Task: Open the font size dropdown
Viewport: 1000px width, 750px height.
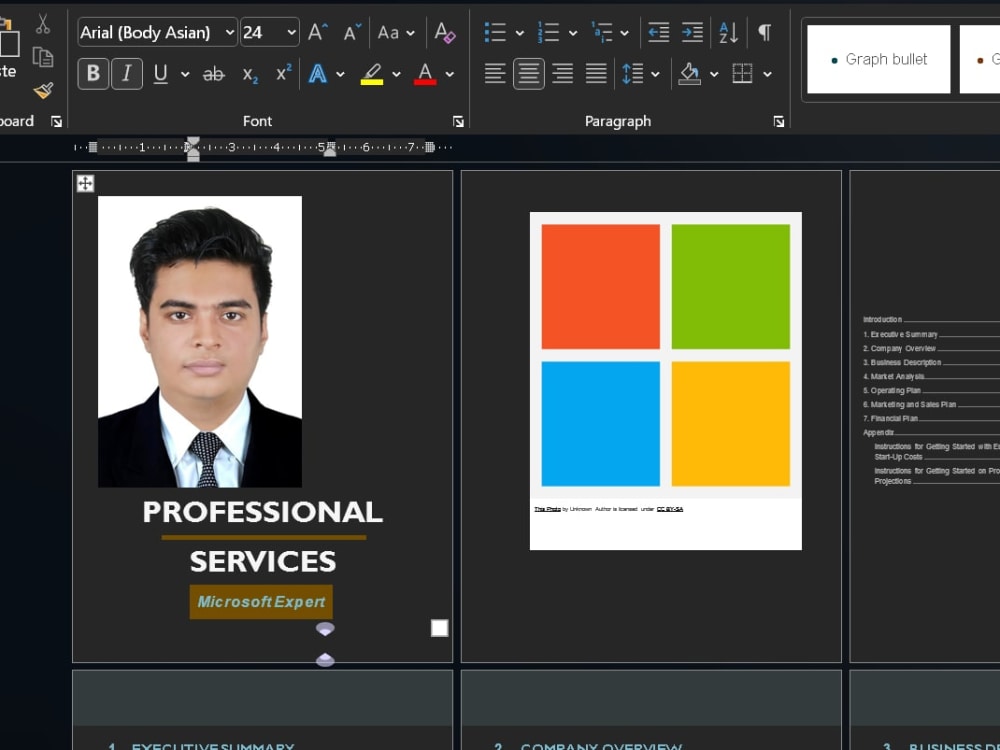Action: [x=291, y=32]
